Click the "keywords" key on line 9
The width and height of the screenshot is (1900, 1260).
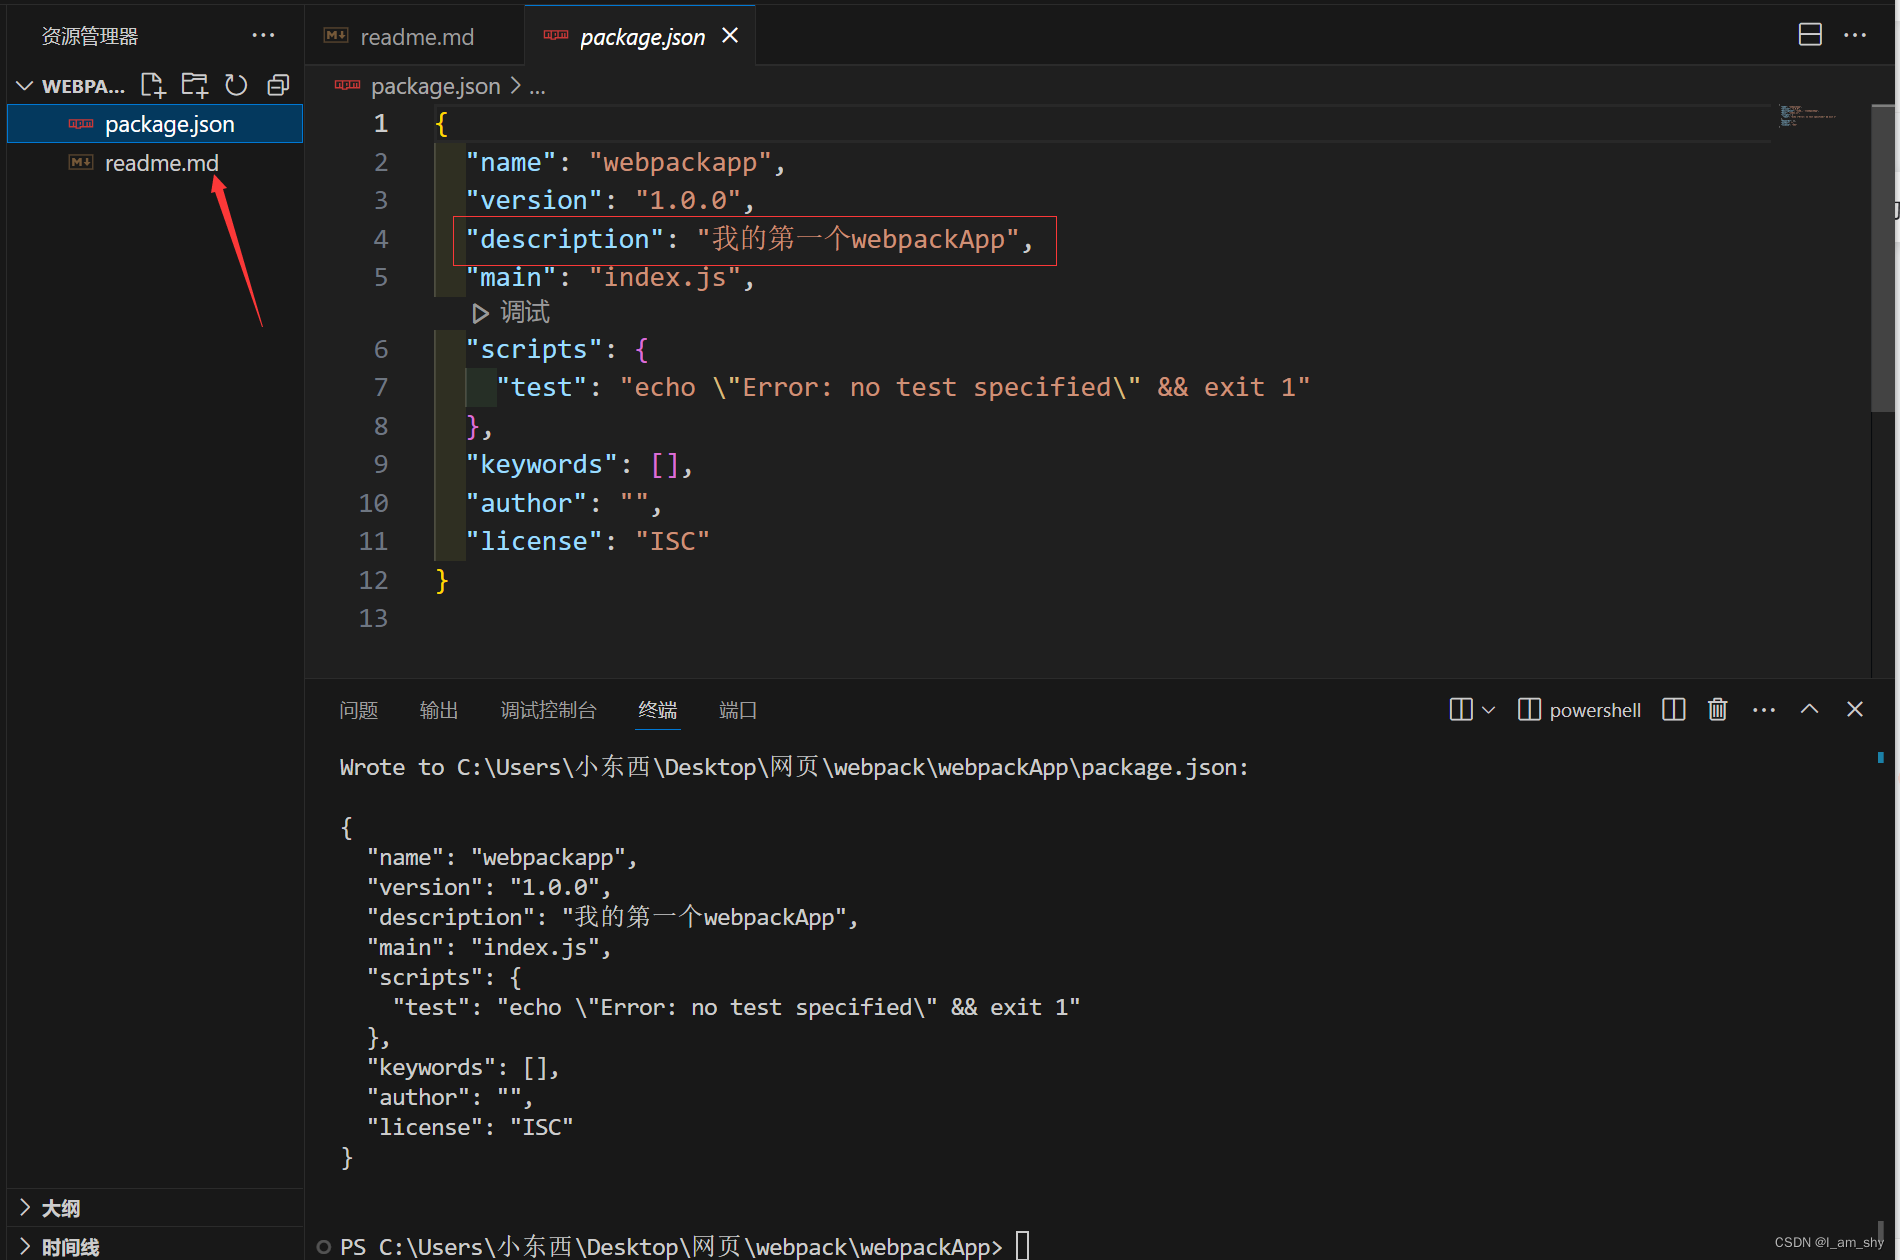pos(542,464)
